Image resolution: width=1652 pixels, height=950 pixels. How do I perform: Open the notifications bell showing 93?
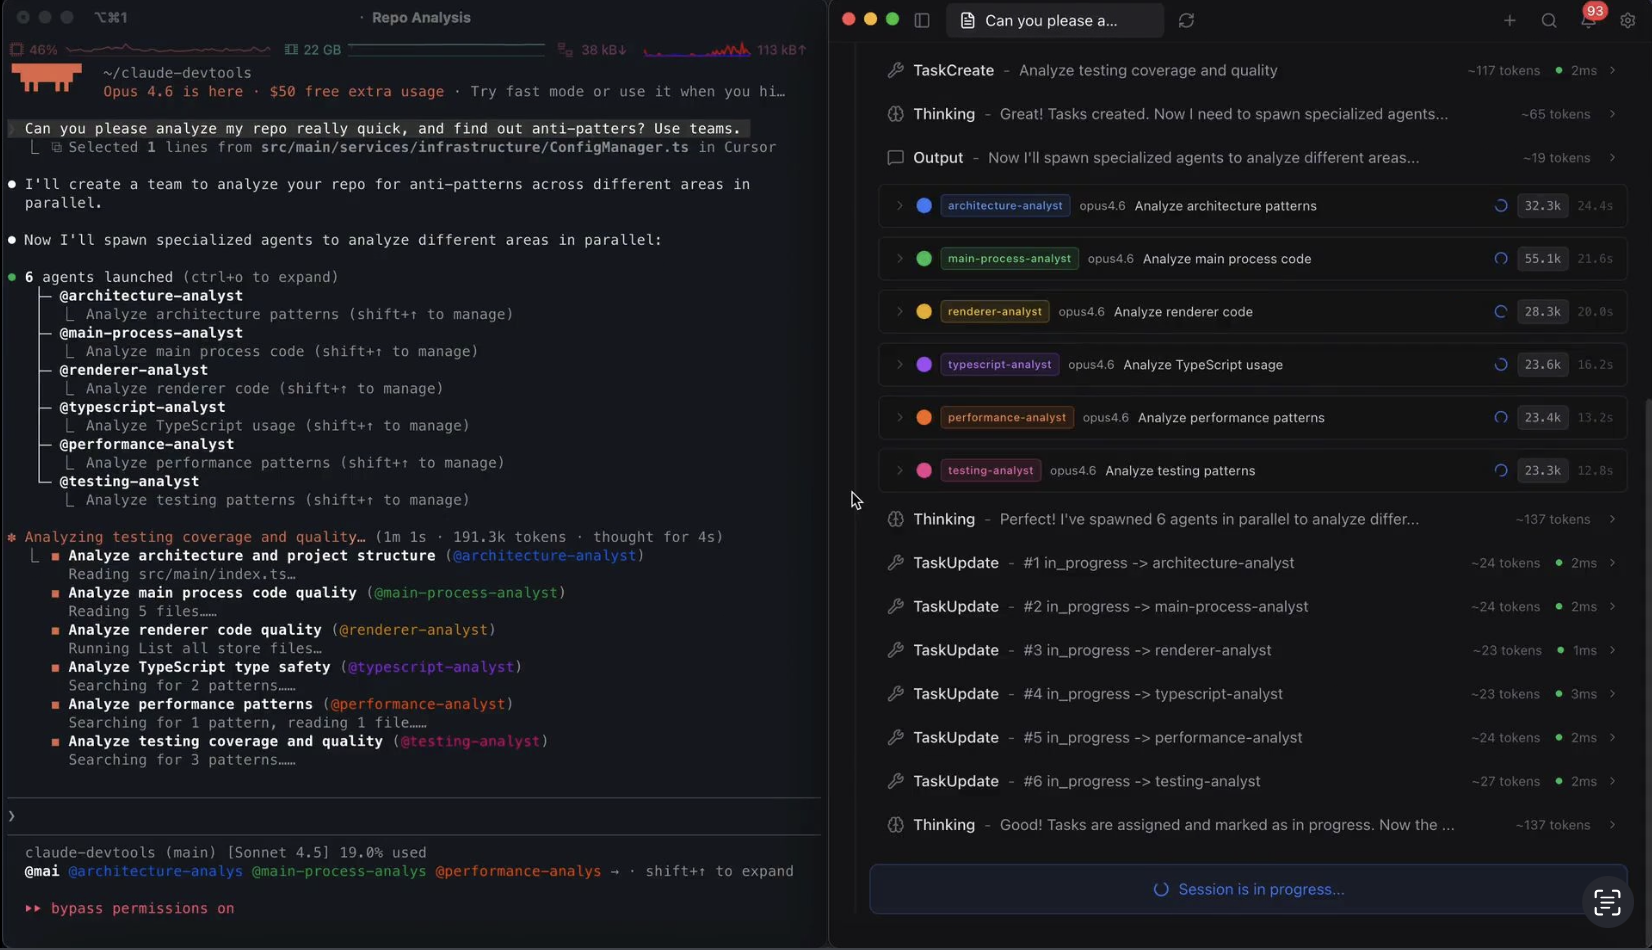(x=1589, y=20)
